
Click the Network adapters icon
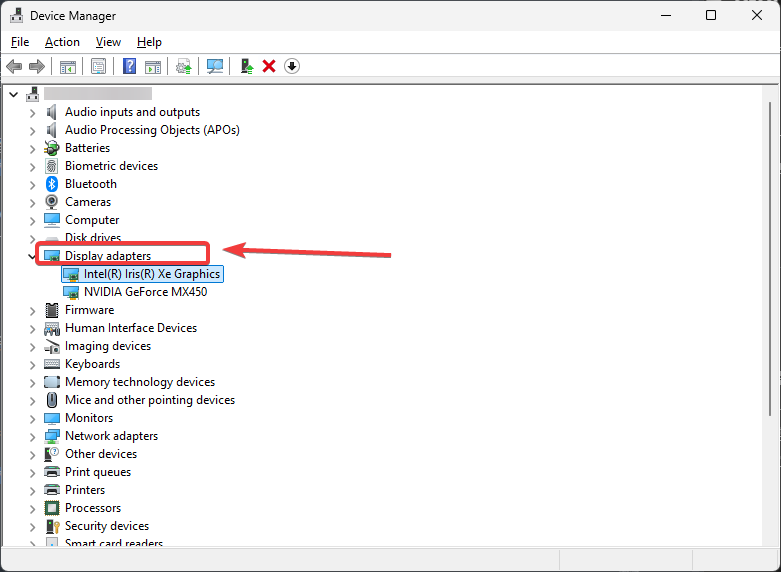coord(52,436)
